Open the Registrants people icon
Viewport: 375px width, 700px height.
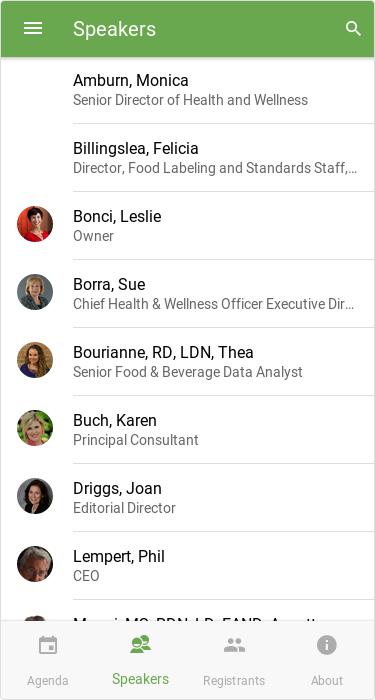(x=234, y=645)
